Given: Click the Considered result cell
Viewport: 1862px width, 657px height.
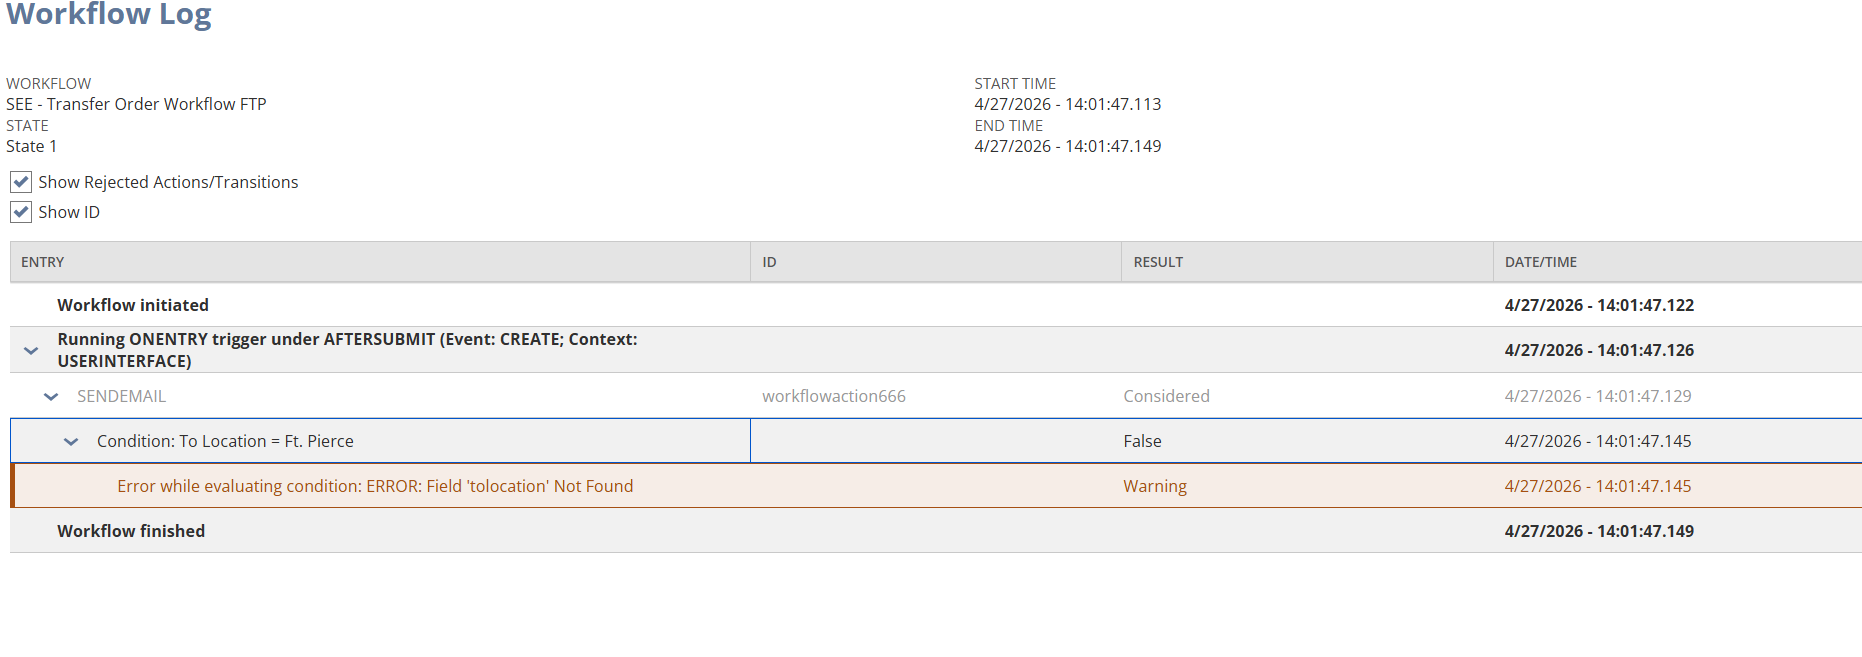Looking at the screenshot, I should [x=1166, y=396].
